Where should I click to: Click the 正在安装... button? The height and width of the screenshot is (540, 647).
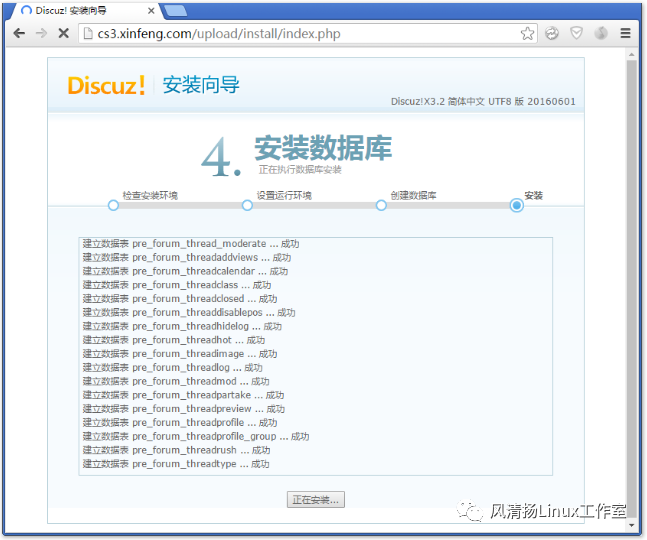coord(316,500)
